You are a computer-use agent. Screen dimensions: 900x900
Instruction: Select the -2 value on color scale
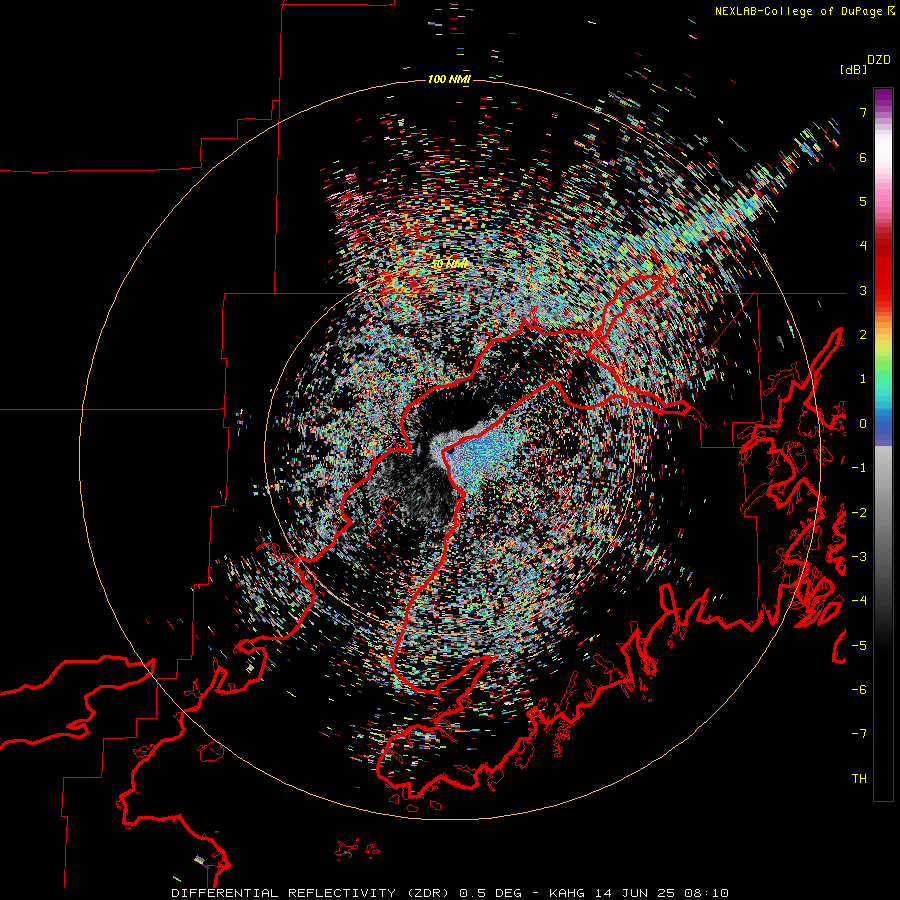click(x=859, y=513)
